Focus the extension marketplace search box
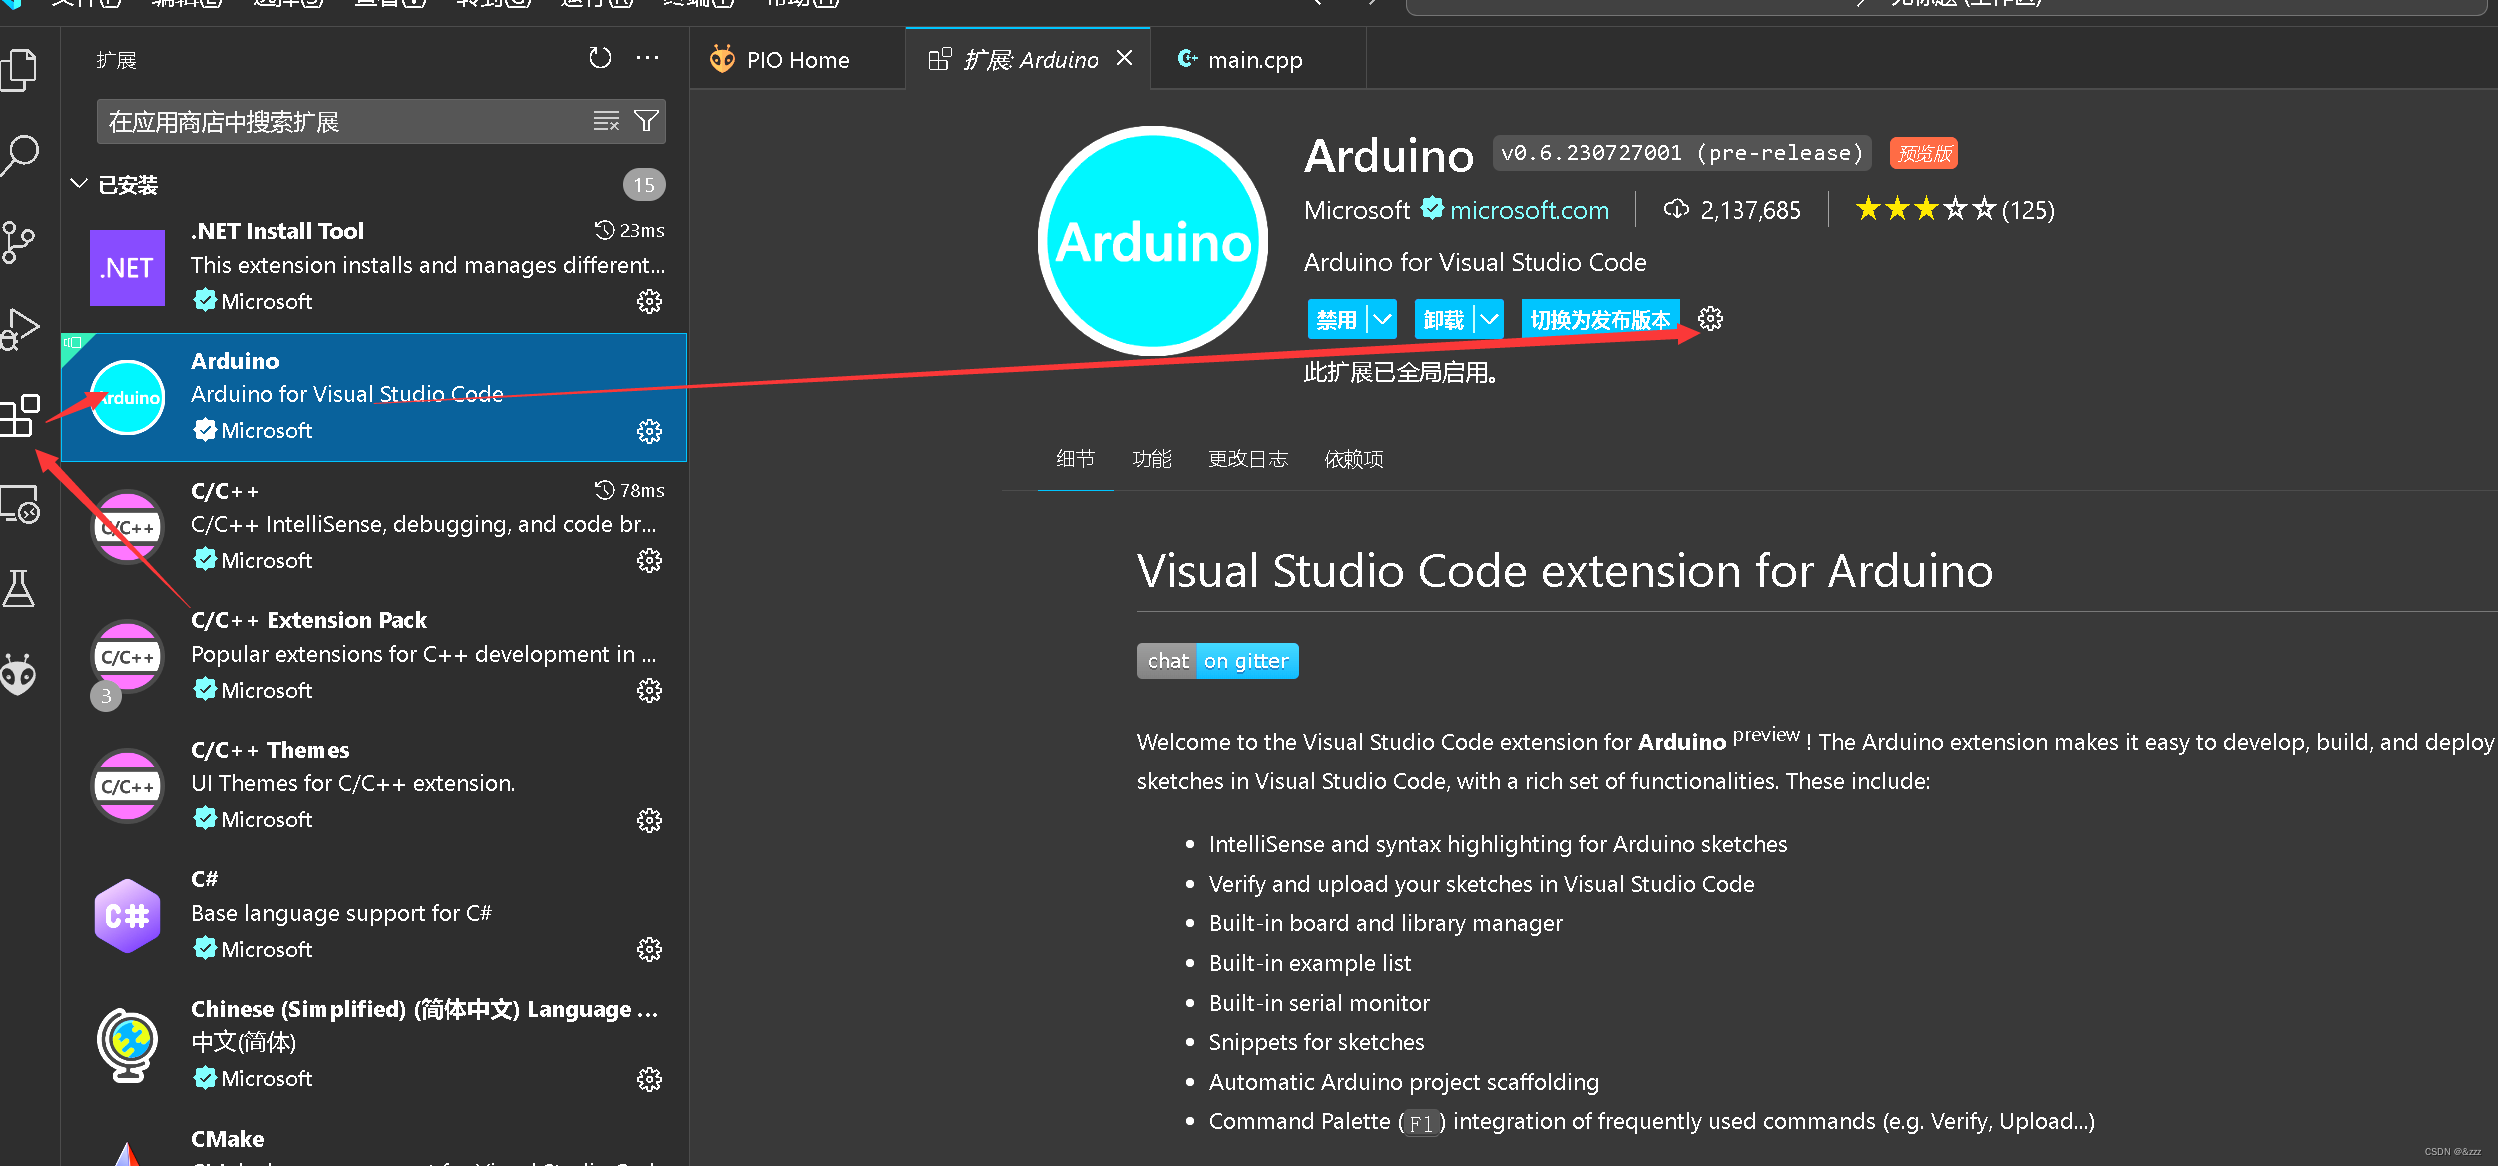Image resolution: width=2498 pixels, height=1166 pixels. click(345, 121)
